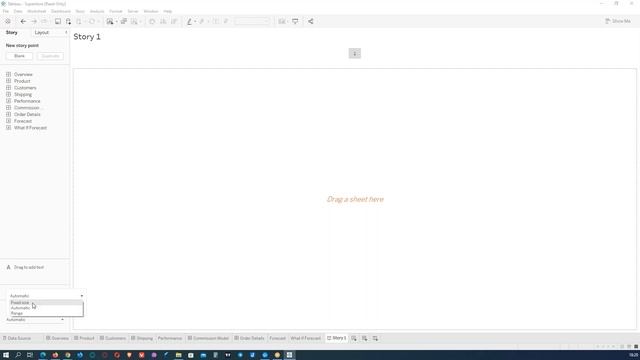Choose Fixed size in the size dropdown list
Image resolution: width=640 pixels, height=360 pixels.
click(46, 302)
